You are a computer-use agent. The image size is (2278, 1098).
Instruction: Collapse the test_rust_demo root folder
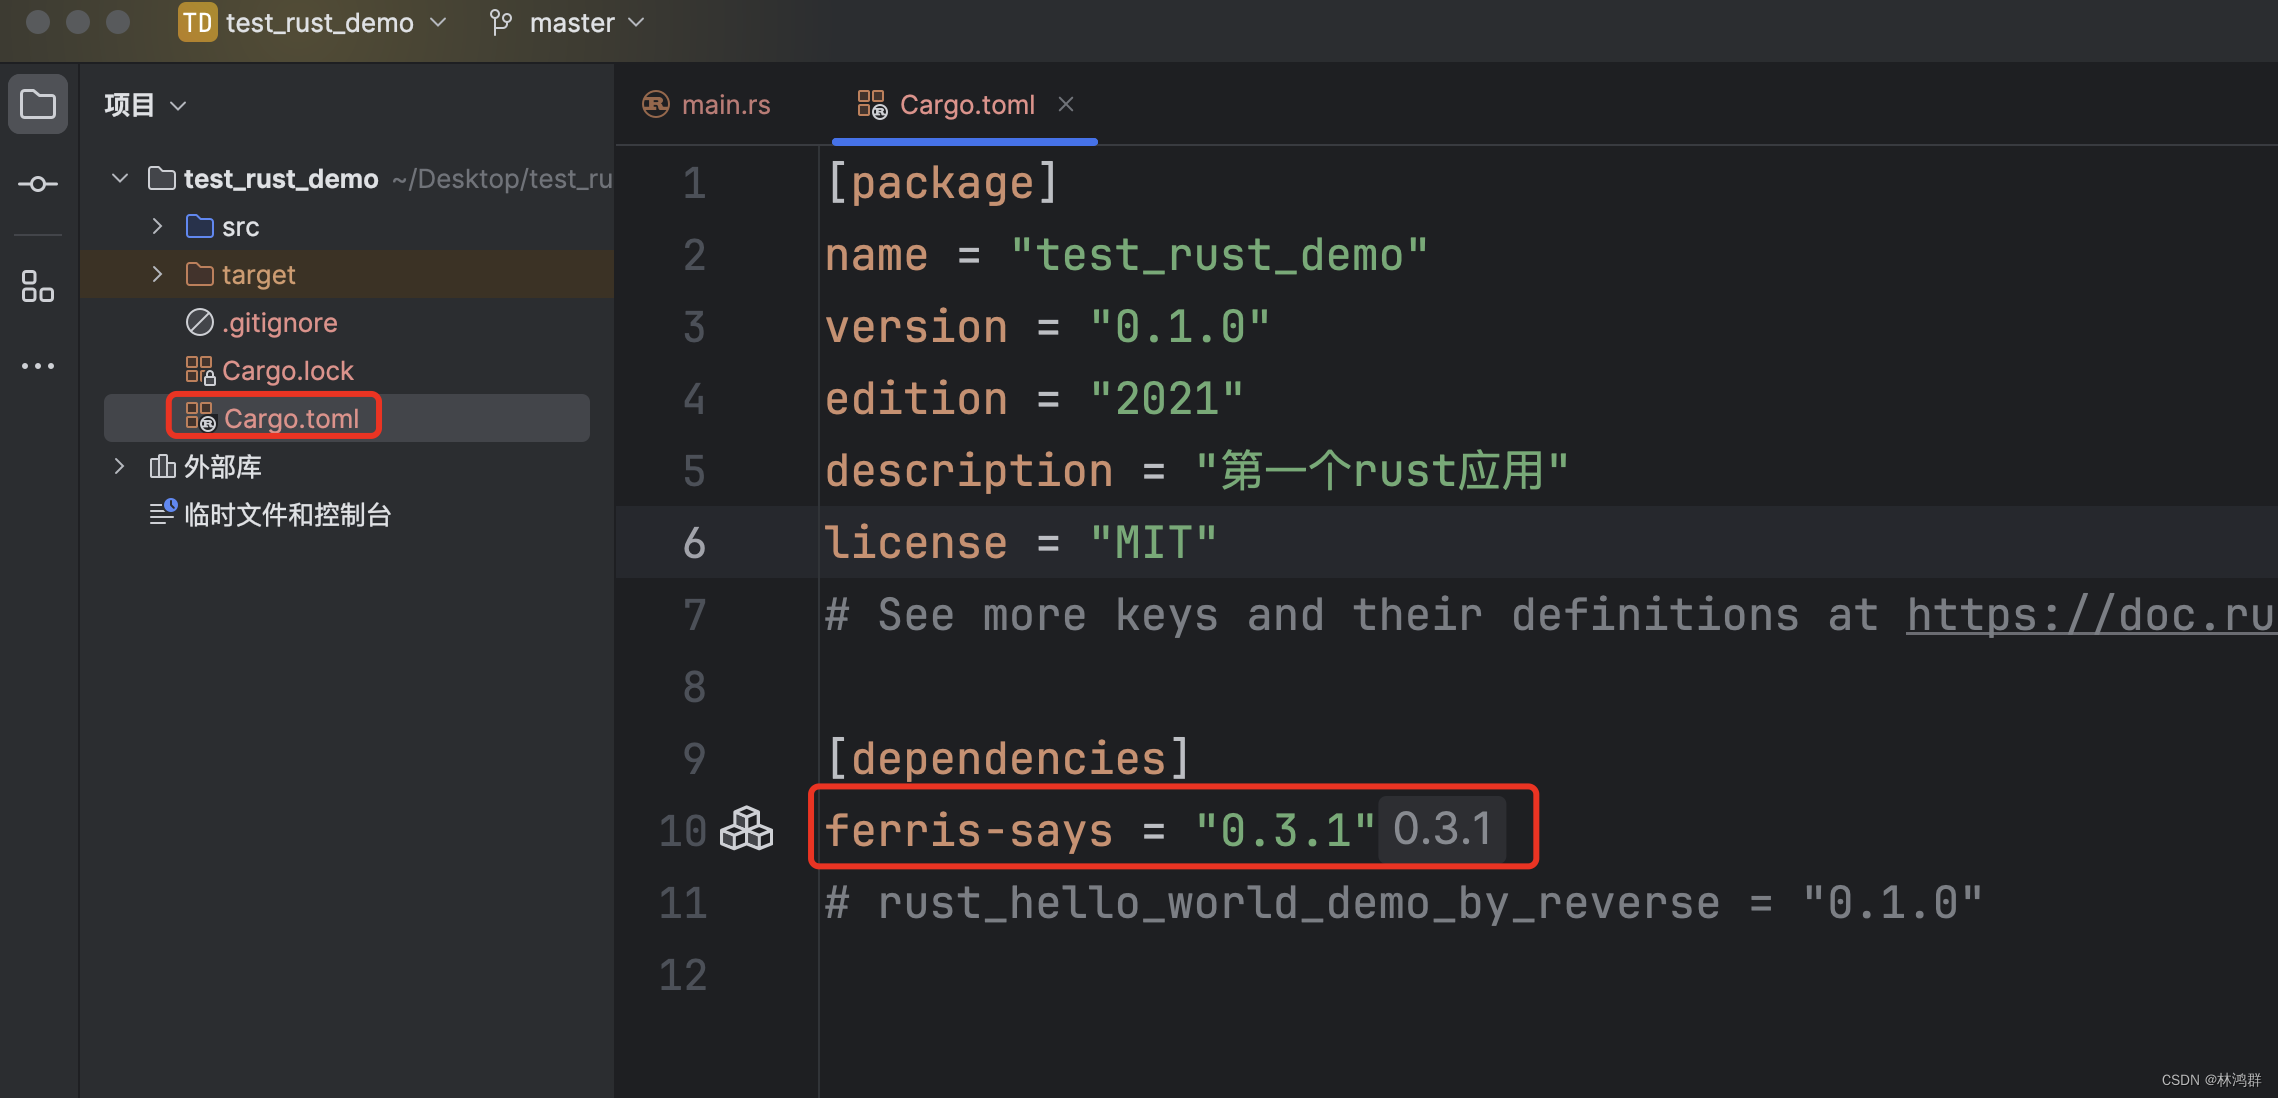120,179
